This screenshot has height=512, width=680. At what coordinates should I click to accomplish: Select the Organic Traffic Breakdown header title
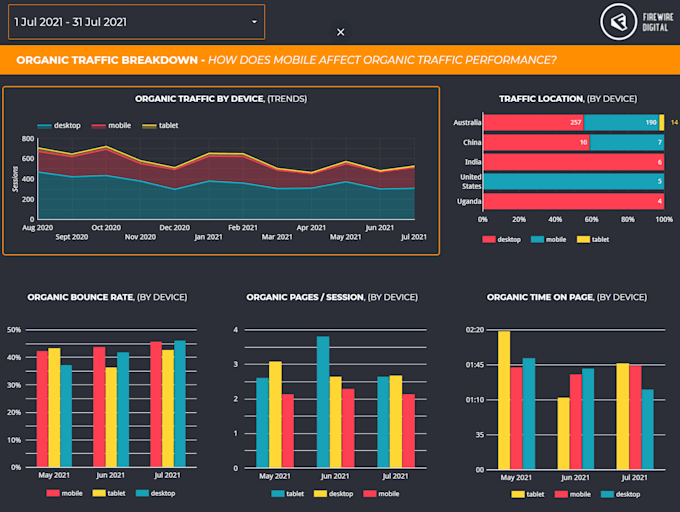pos(286,60)
